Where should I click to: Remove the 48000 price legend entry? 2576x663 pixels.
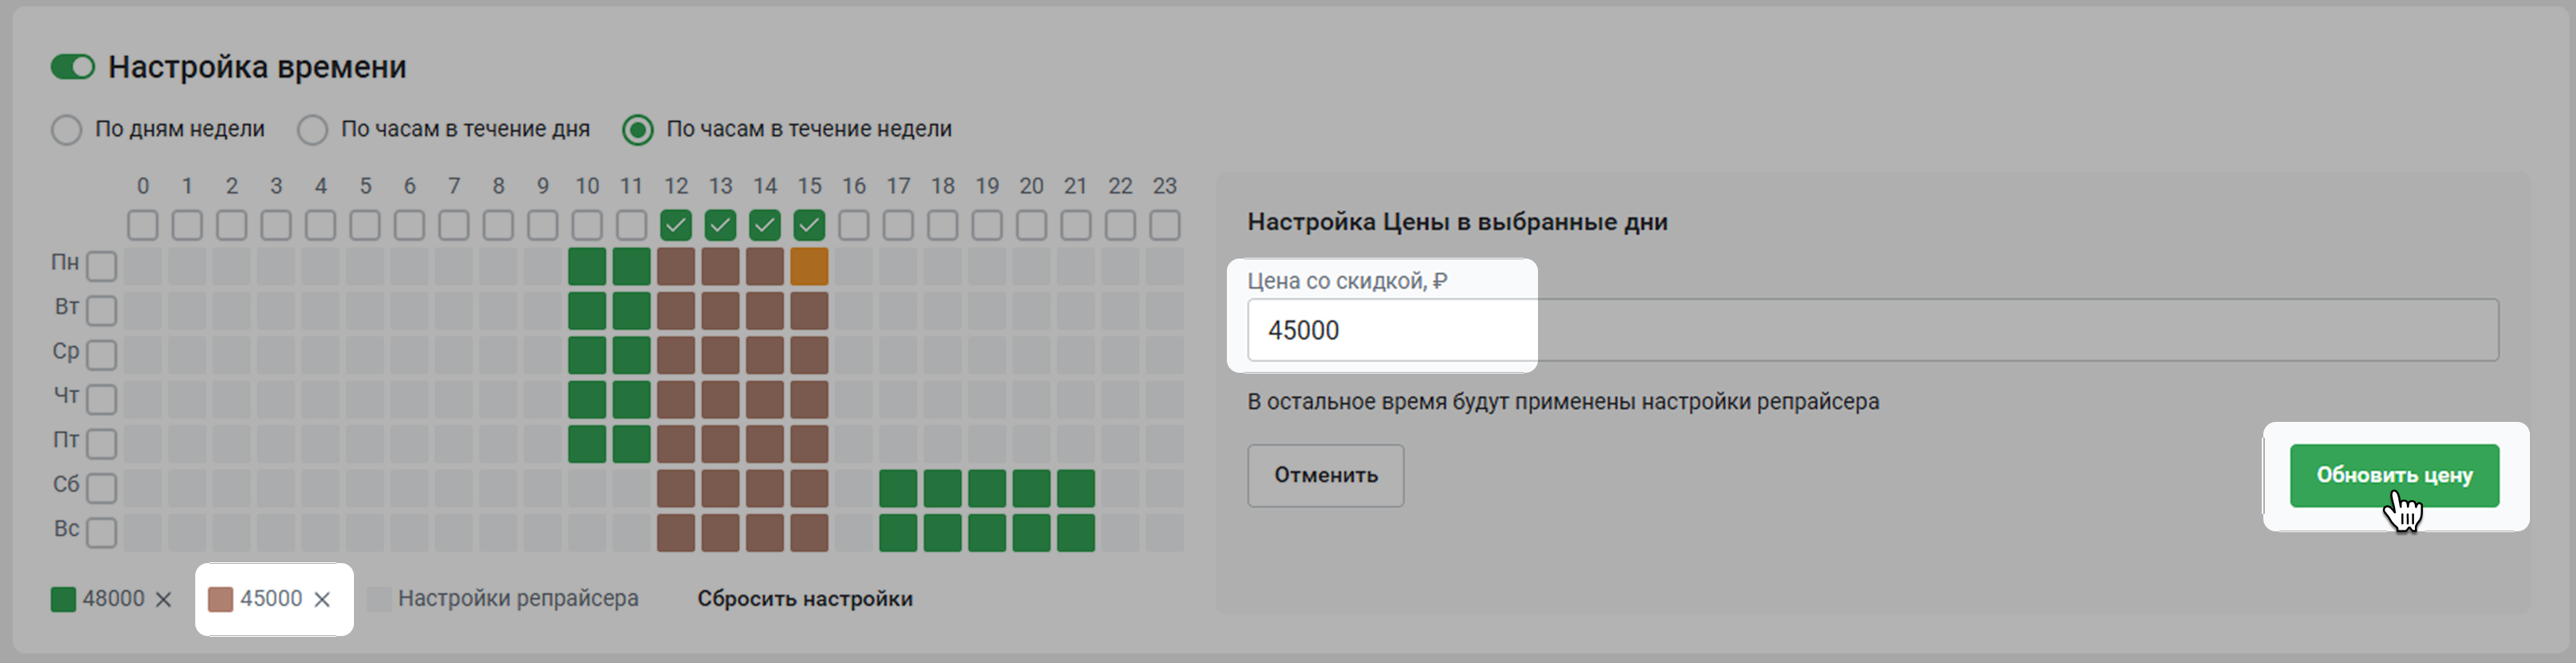(x=164, y=599)
